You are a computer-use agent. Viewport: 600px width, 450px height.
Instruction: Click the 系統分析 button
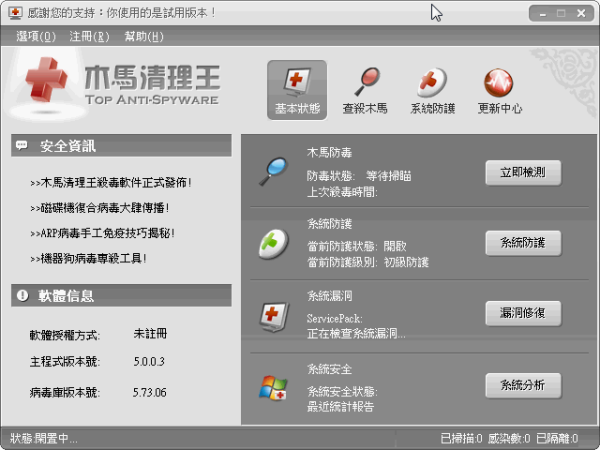523,385
